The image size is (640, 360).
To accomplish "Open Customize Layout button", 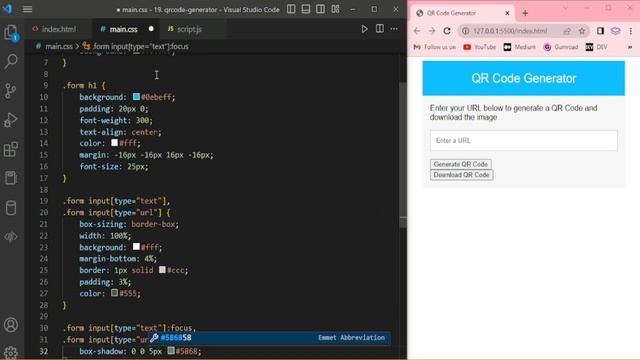I will [x=336, y=9].
